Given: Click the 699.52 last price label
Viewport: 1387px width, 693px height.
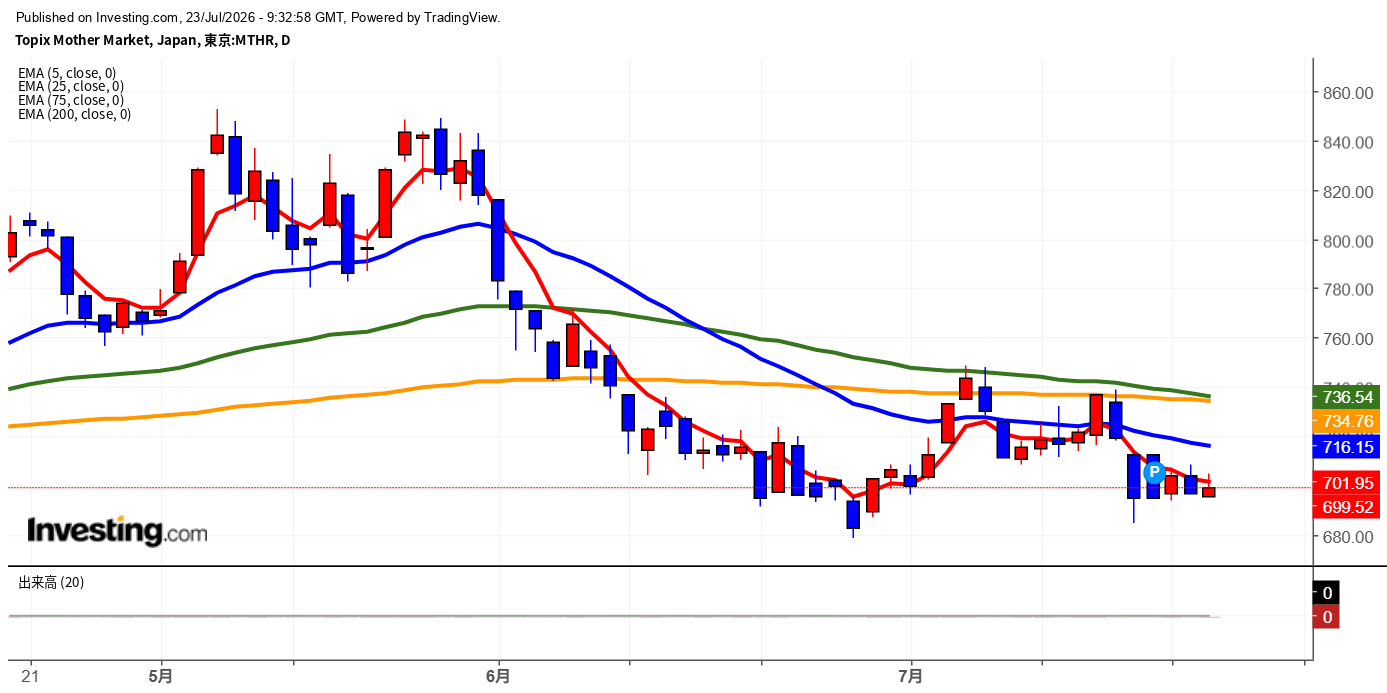Looking at the screenshot, I should (1346, 507).
